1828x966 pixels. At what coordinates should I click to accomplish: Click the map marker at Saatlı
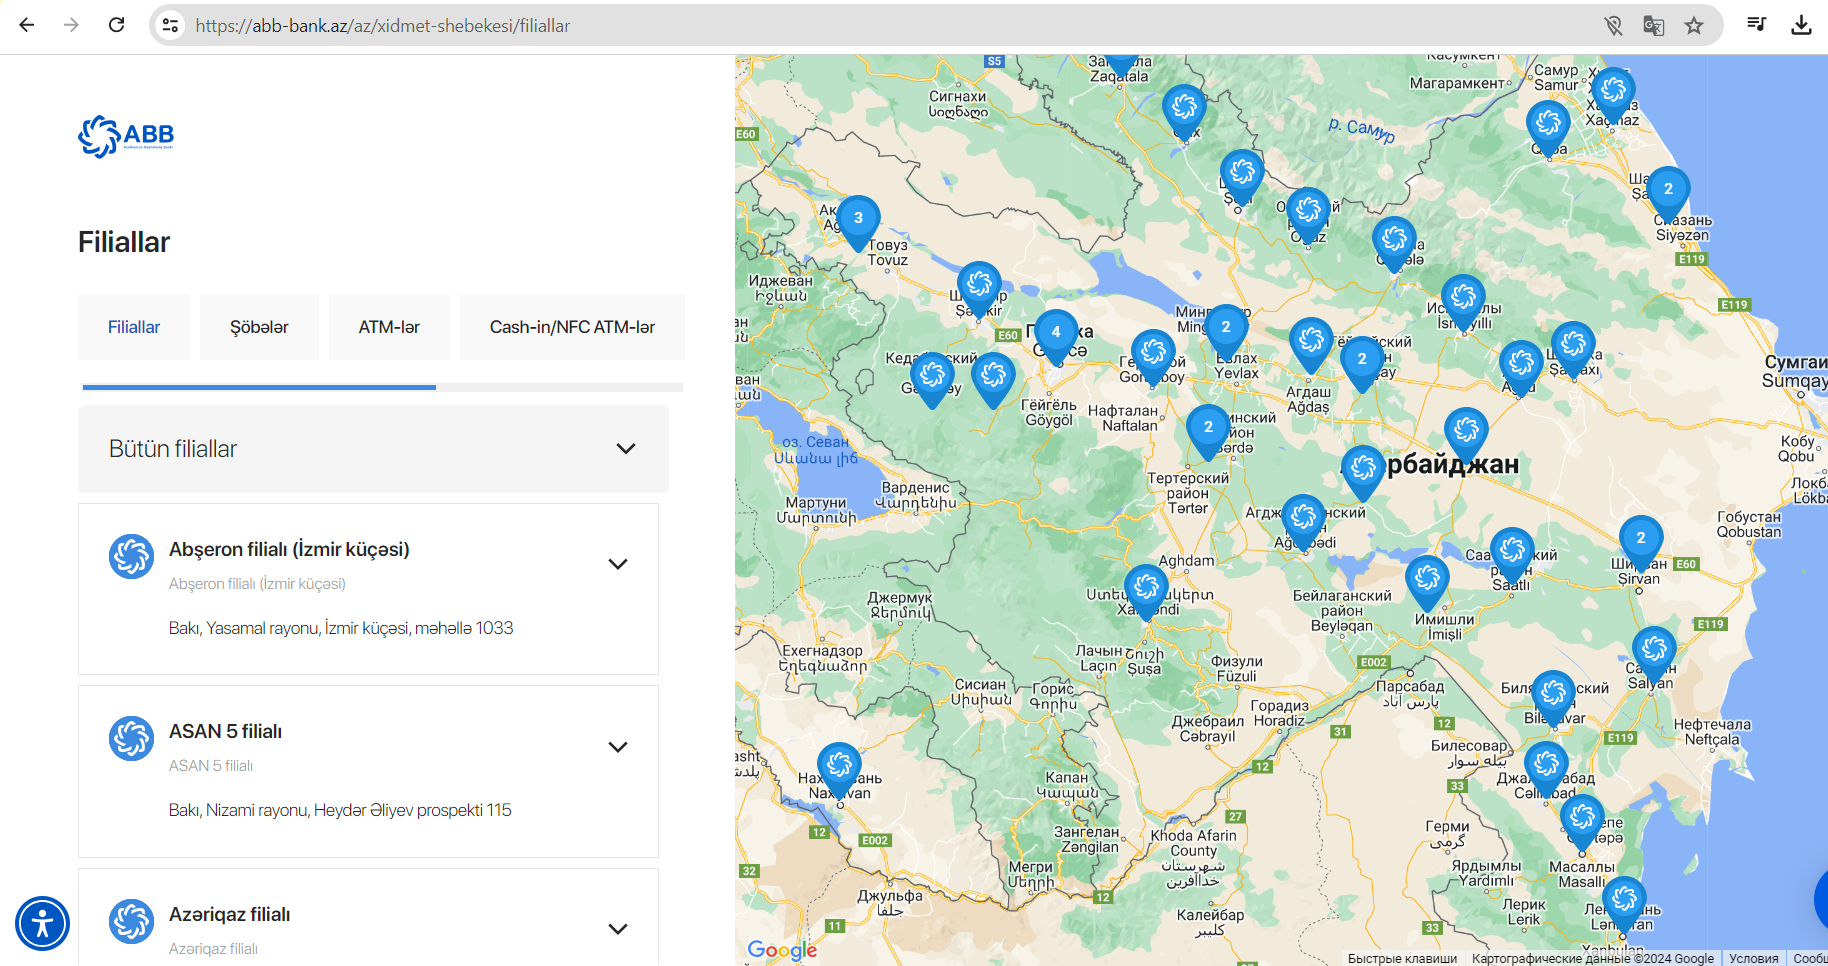1513,554
